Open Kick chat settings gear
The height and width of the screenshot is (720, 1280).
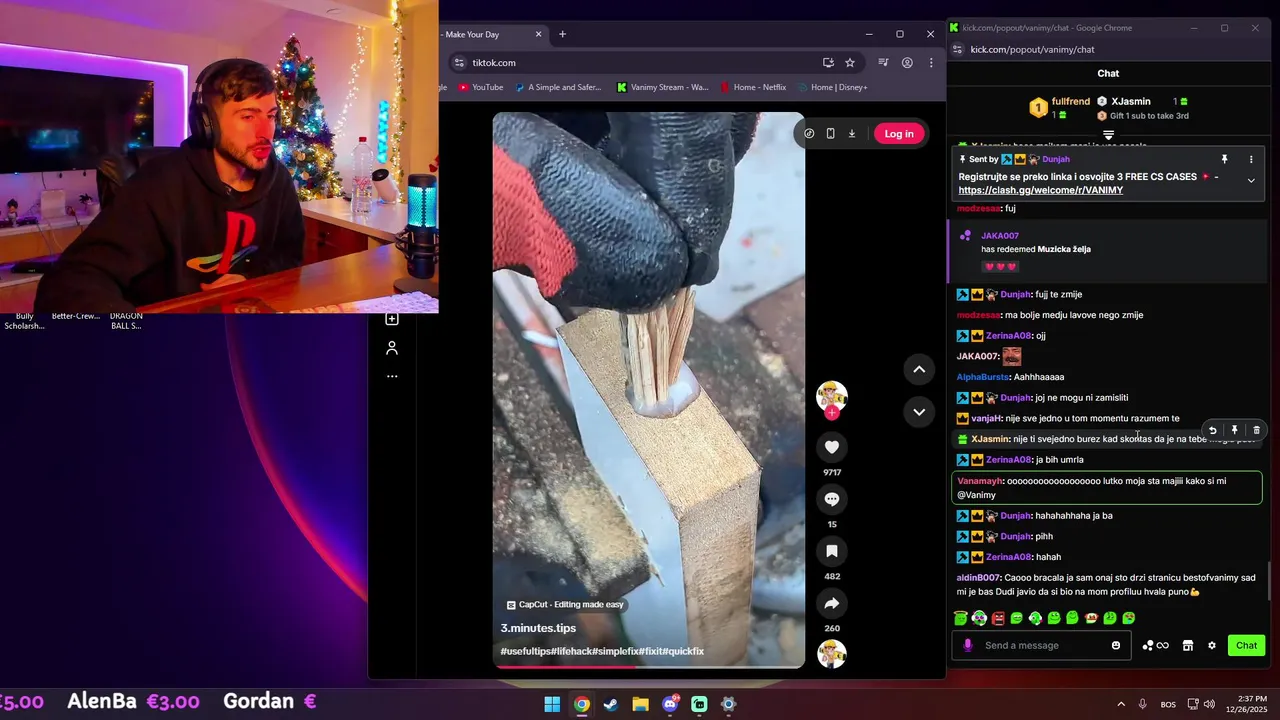(1212, 645)
